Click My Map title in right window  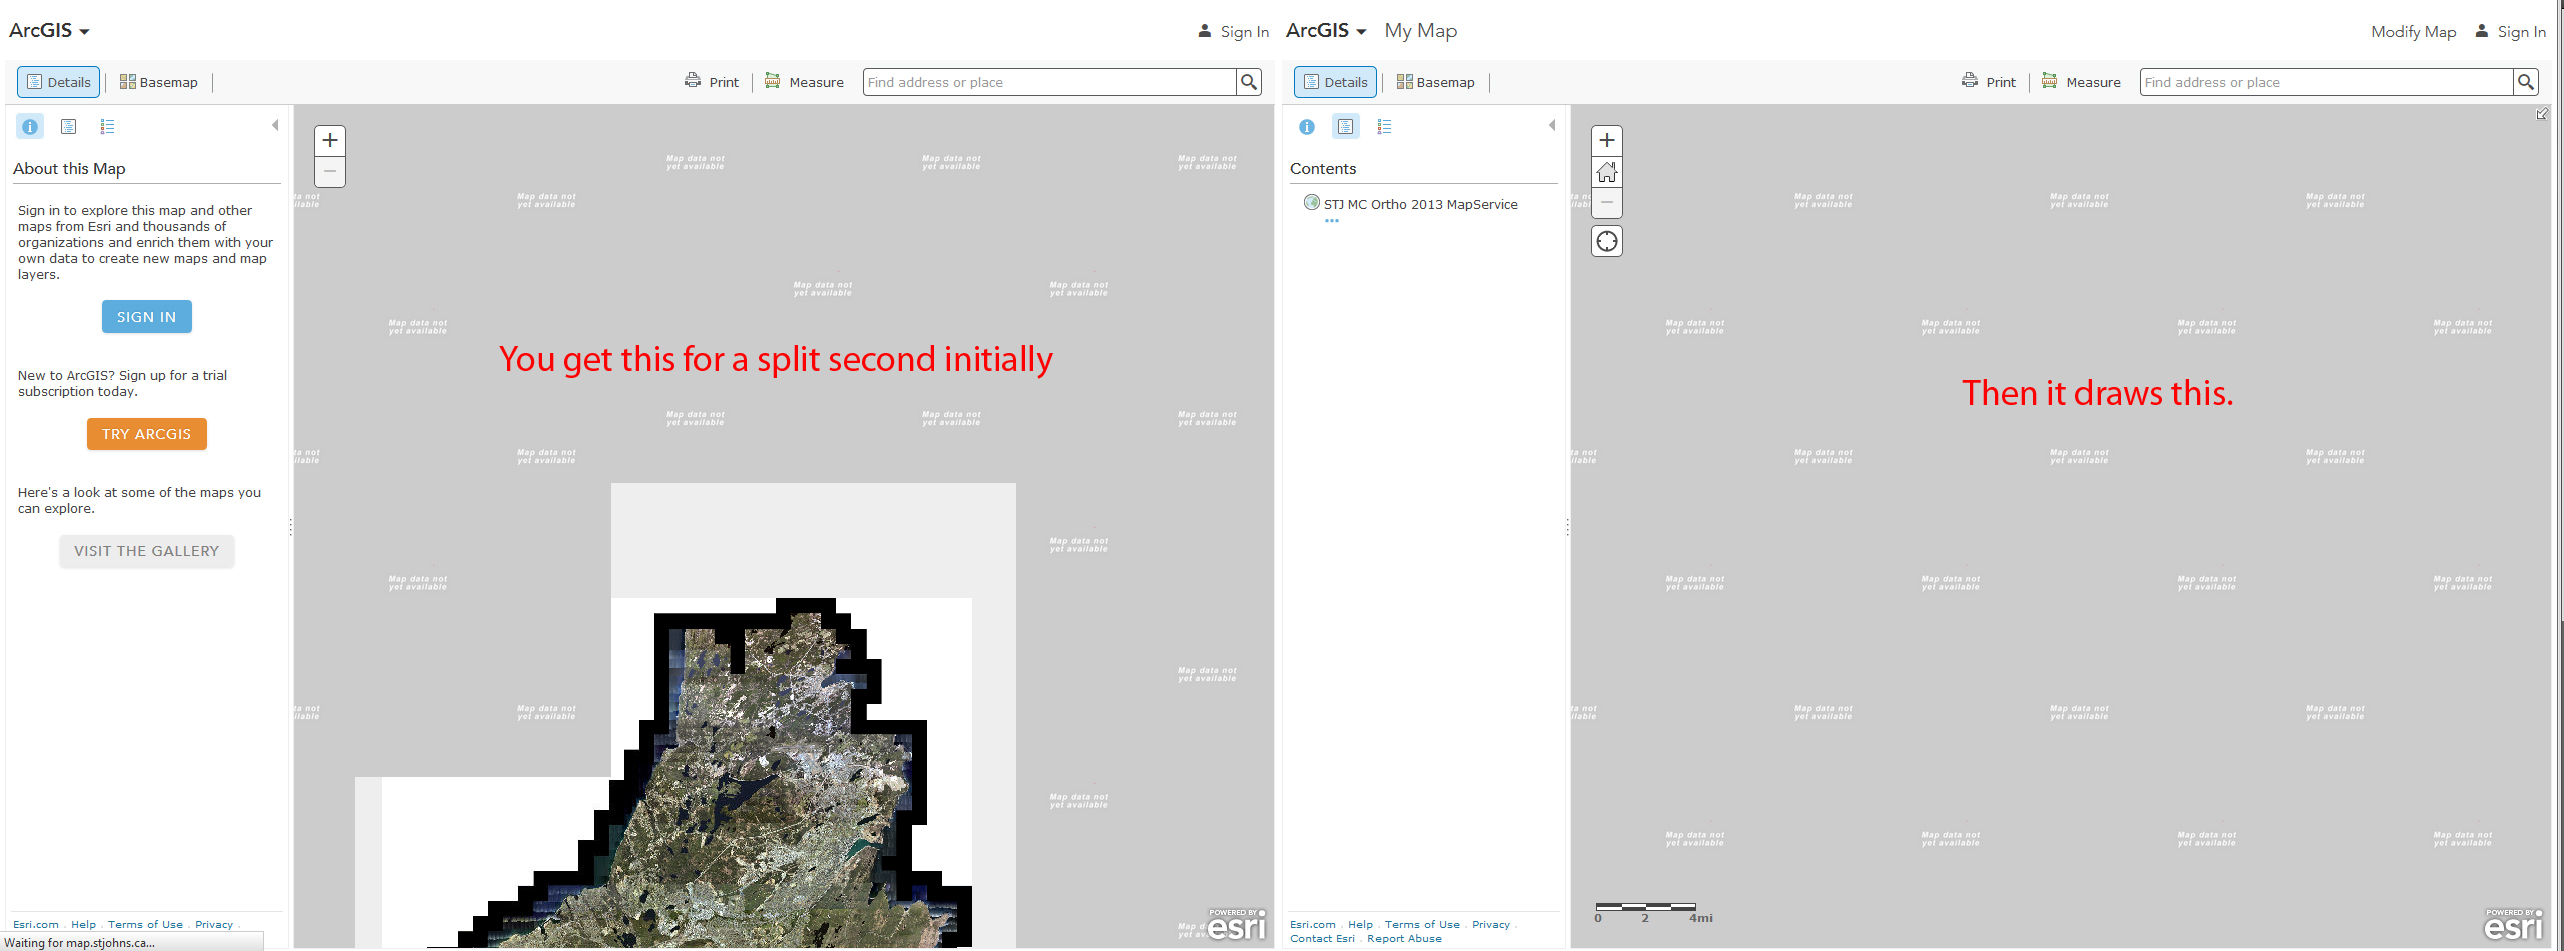pyautogui.click(x=1420, y=31)
